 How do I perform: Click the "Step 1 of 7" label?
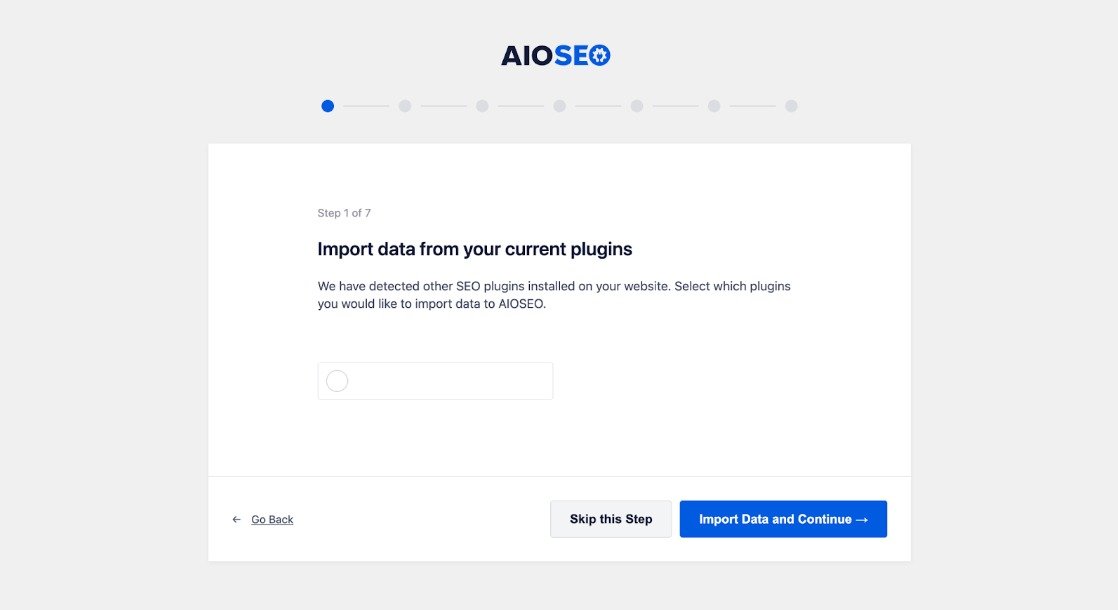[x=344, y=213]
